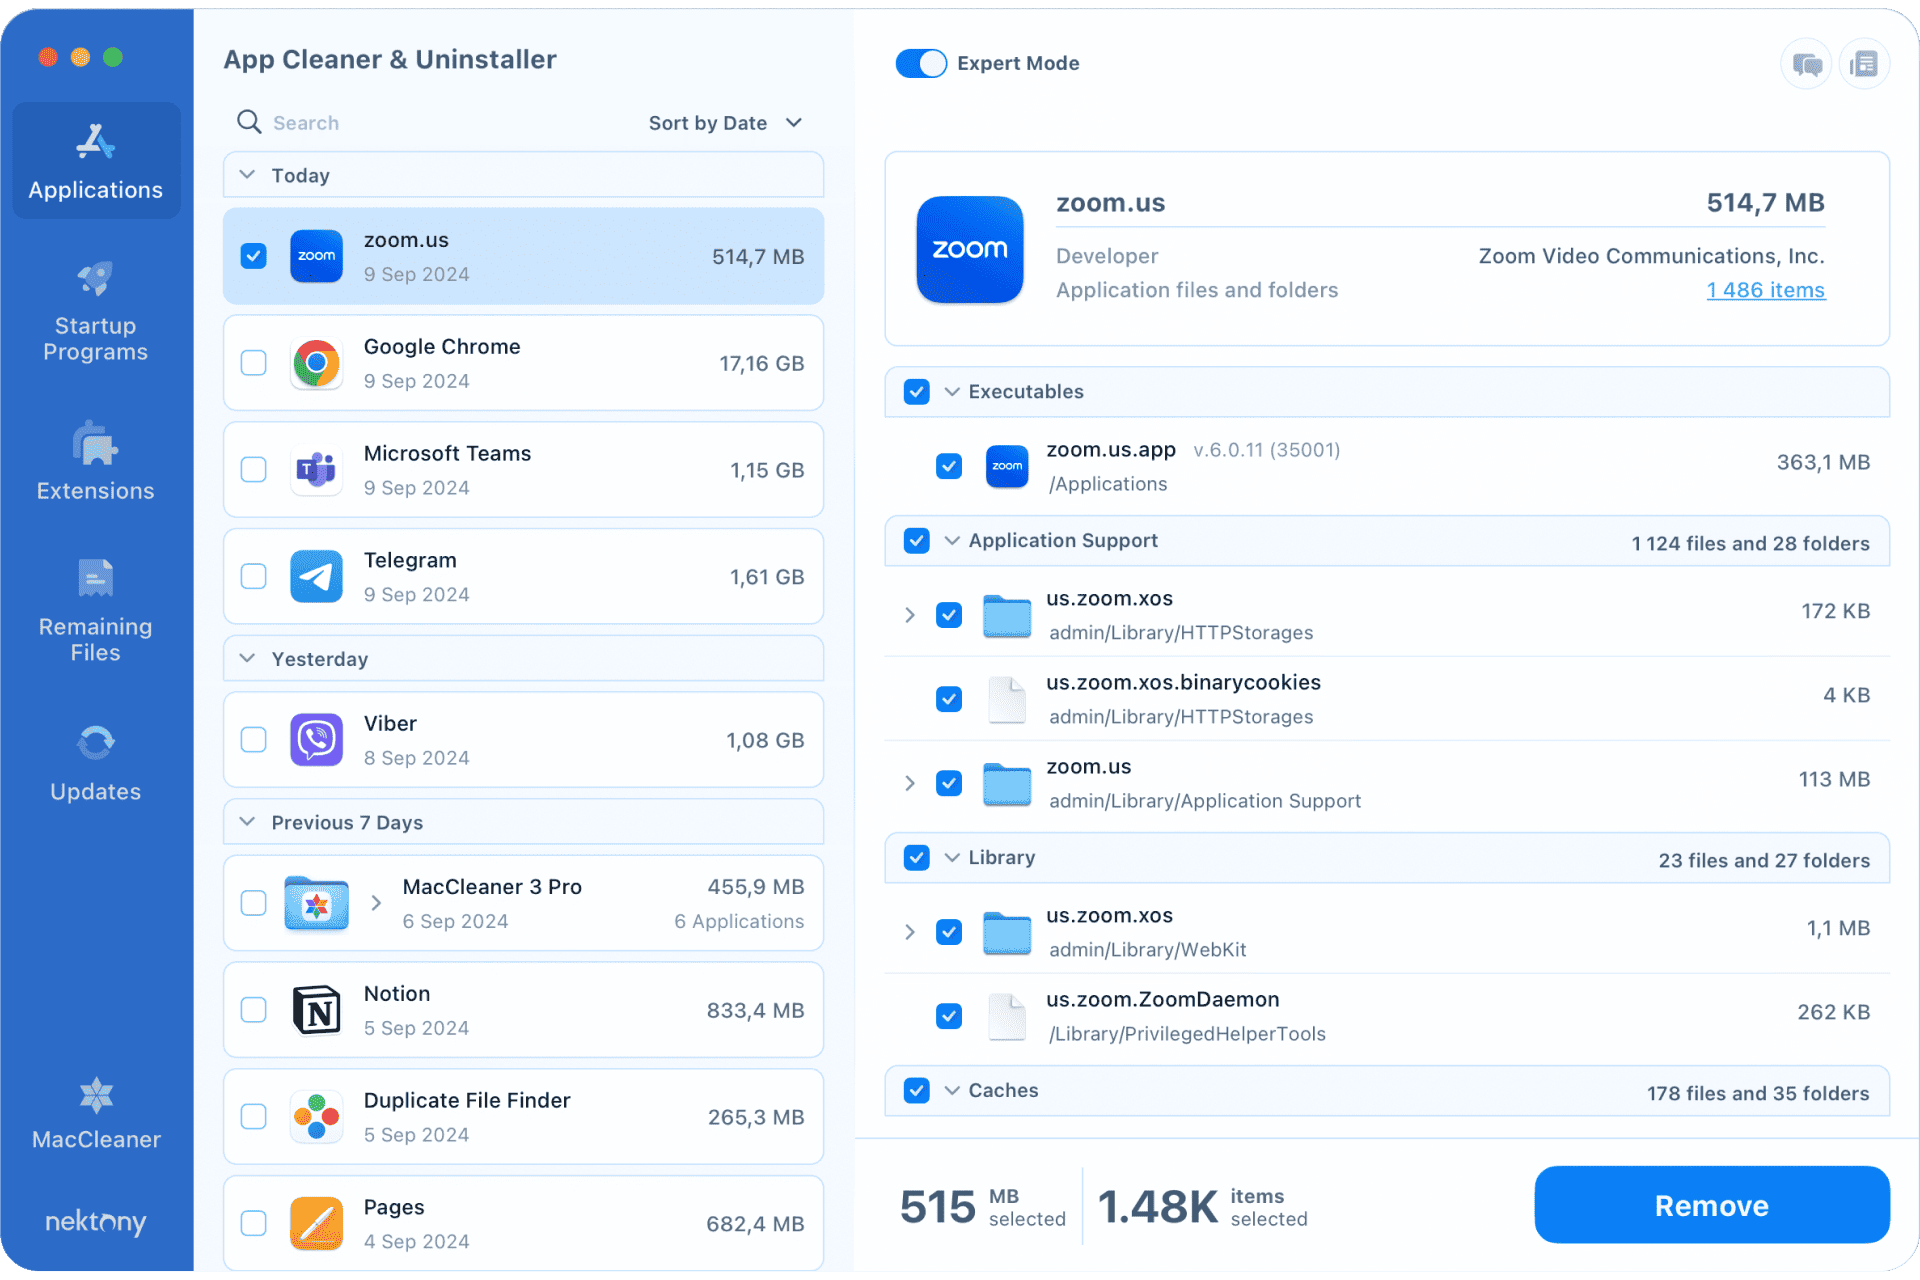Open the Remaining Files section
Image resolution: width=1920 pixels, height=1280 pixels.
coord(96,611)
